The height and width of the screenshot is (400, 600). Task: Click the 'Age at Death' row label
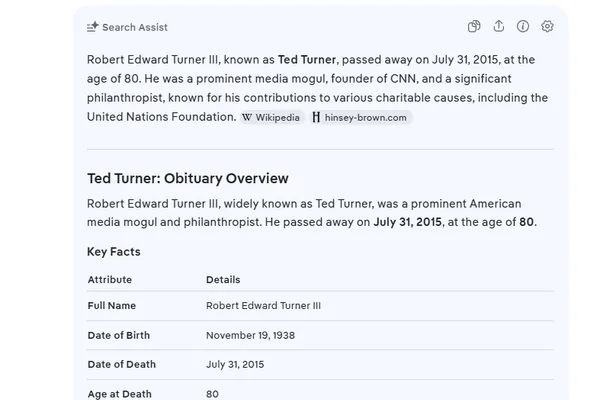(119, 394)
